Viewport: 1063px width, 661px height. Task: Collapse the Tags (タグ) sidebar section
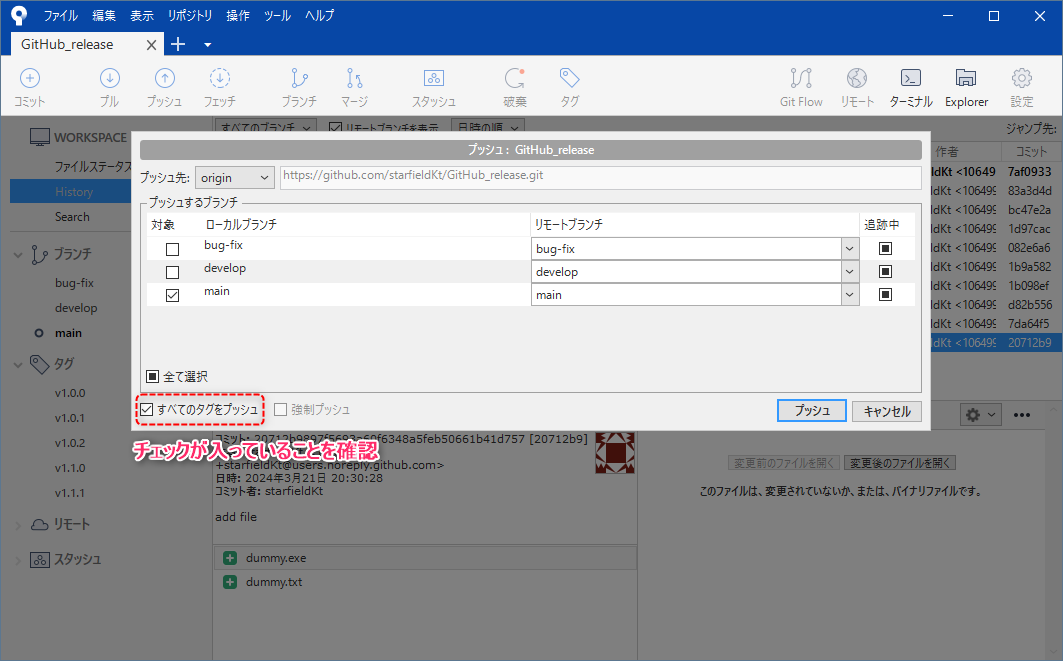point(18,365)
